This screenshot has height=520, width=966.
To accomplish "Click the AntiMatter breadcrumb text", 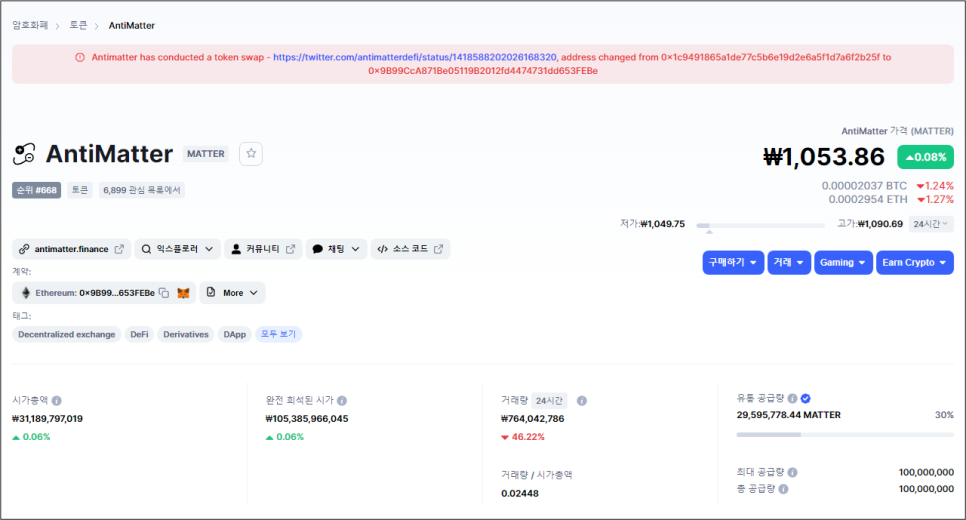I will [132, 25].
